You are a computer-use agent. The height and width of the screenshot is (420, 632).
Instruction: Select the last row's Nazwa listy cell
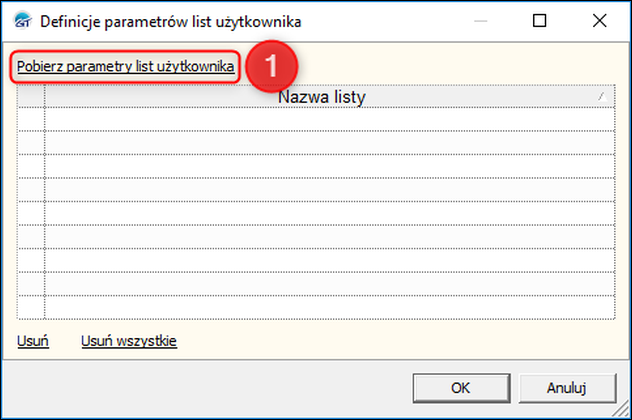pos(329,307)
